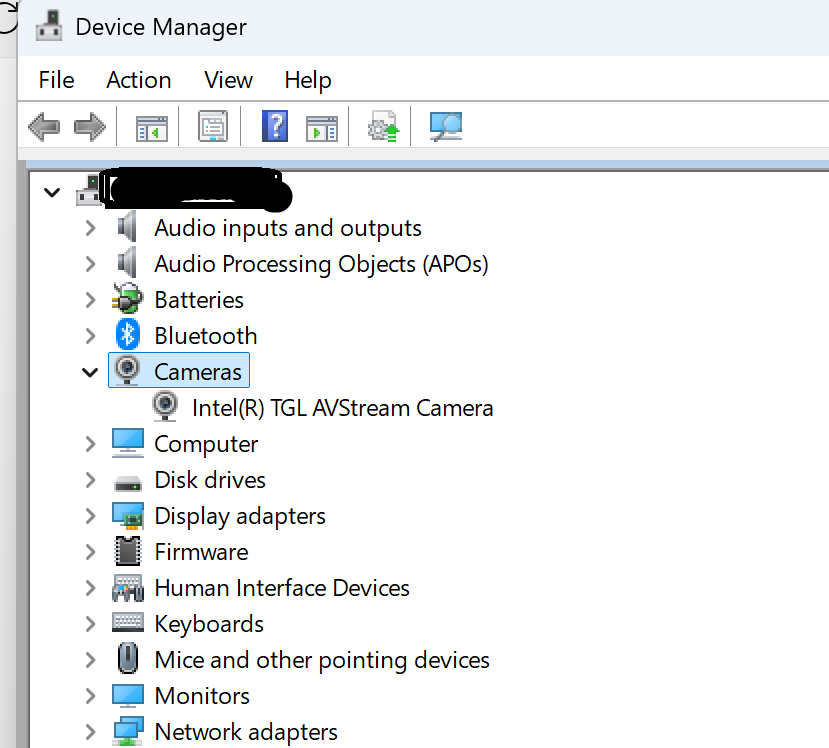Image resolution: width=829 pixels, height=748 pixels.
Task: Click the Back arrow toolbar icon
Action: (x=44, y=127)
